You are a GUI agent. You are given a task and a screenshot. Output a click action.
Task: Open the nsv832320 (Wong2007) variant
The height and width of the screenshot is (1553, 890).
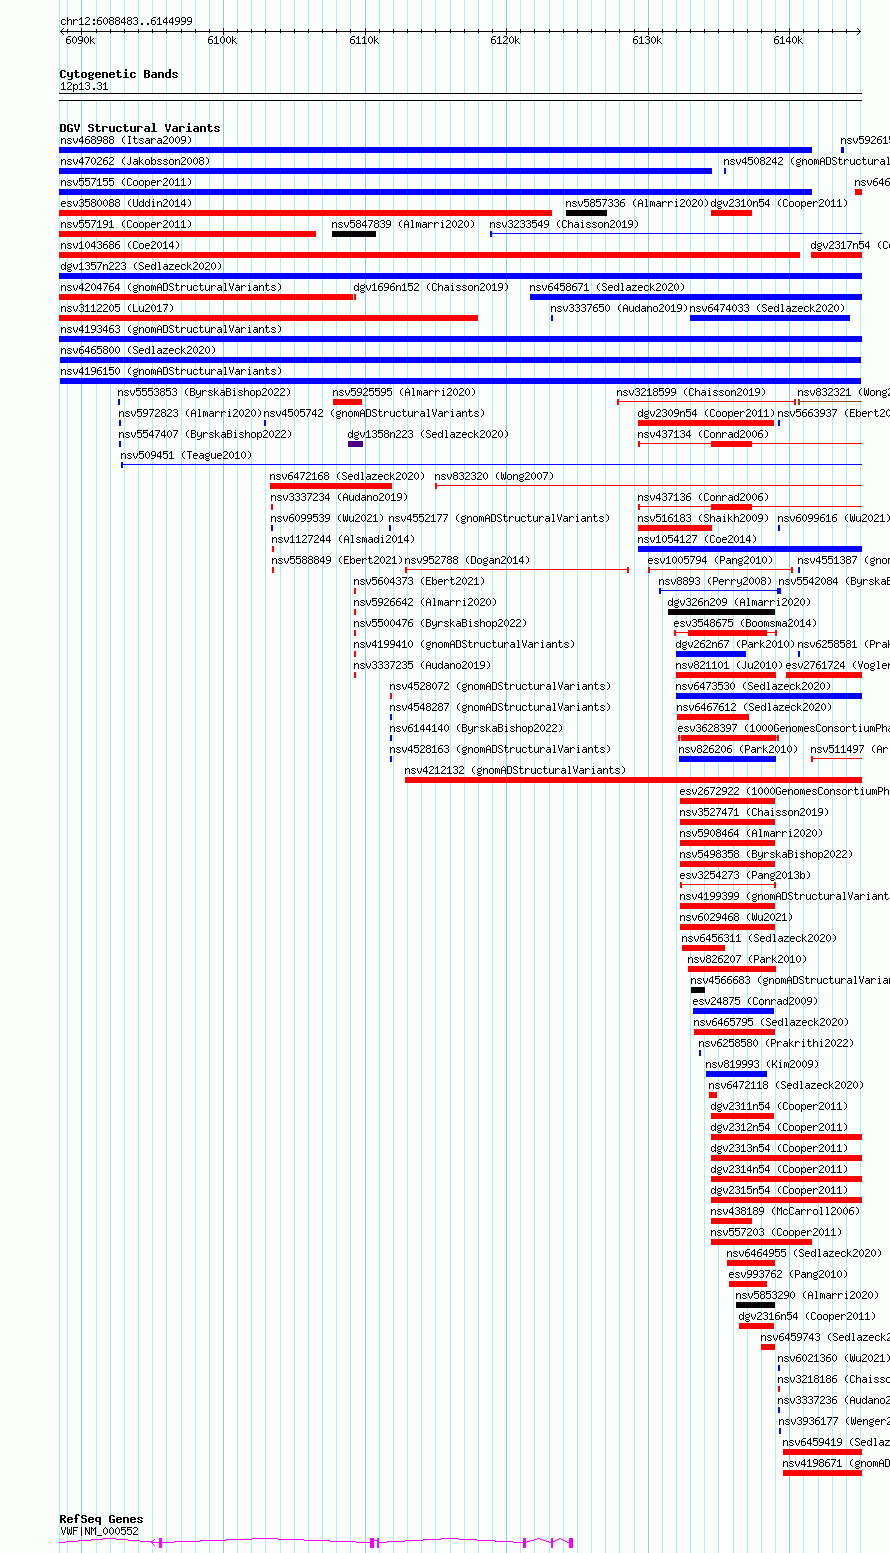pos(494,476)
